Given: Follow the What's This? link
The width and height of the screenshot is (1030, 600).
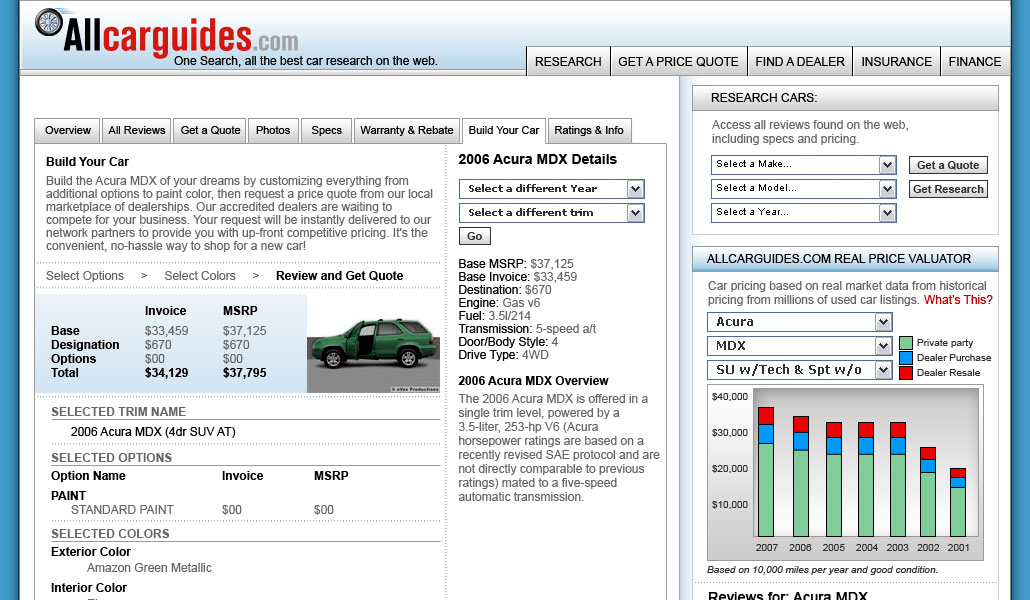Looking at the screenshot, I should click(957, 300).
